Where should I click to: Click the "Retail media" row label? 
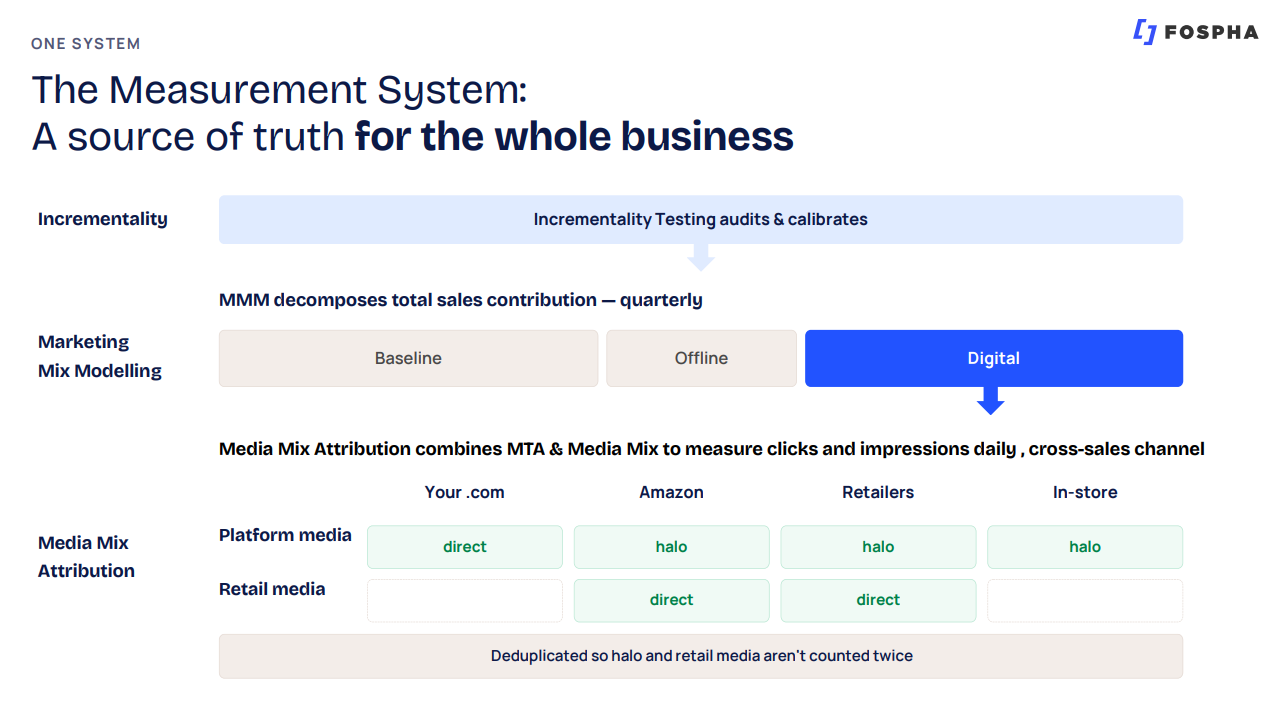click(x=272, y=589)
